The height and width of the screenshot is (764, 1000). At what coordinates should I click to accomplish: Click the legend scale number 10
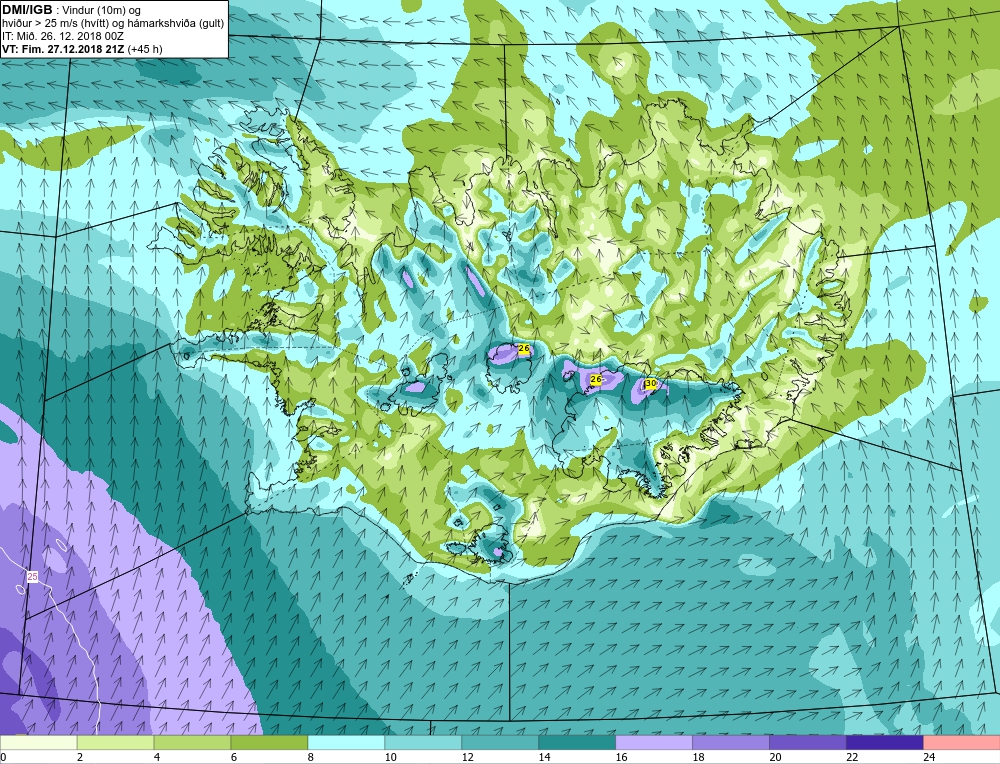390,757
